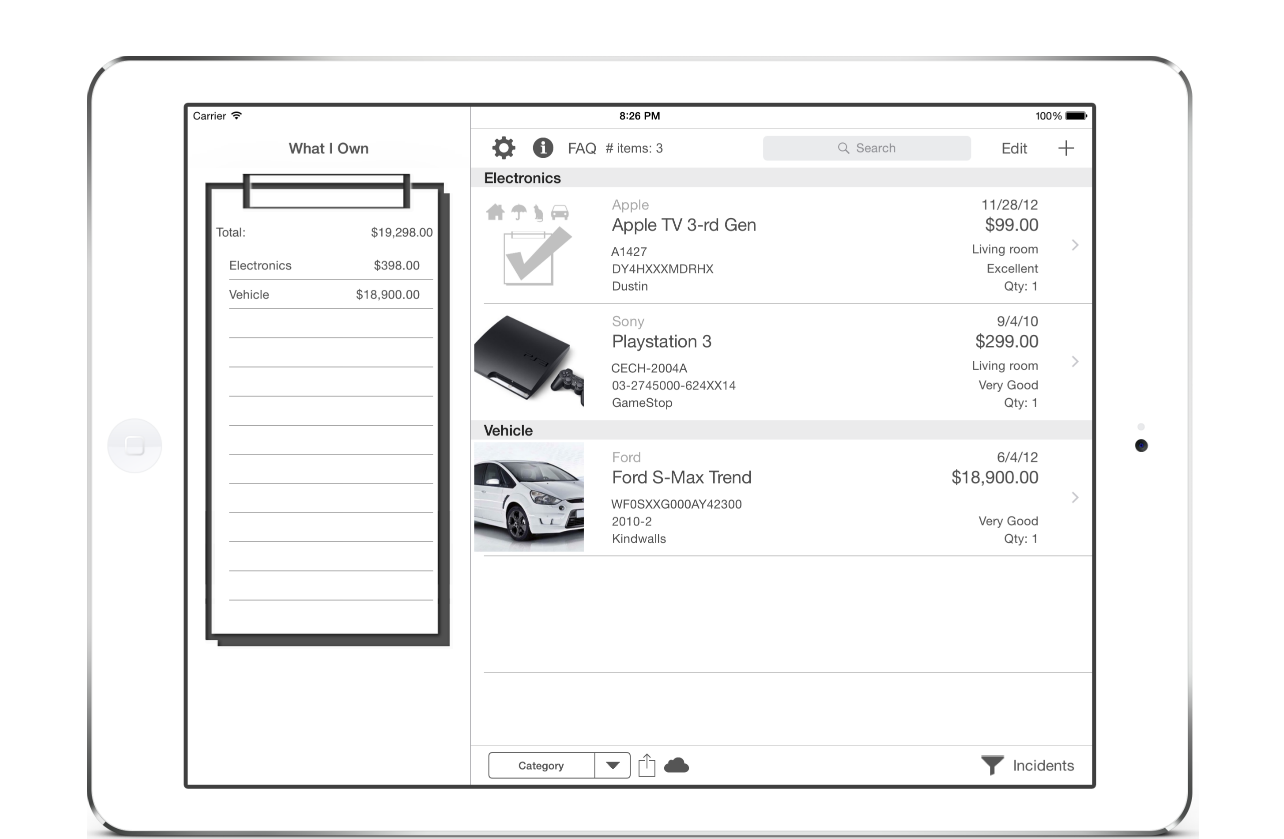The height and width of the screenshot is (839, 1284).
Task: Open the Category dropdown arrow
Action: pyautogui.click(x=612, y=765)
